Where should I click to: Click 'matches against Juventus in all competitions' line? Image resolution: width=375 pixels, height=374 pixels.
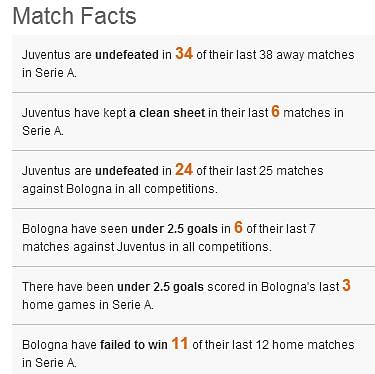pos(147,247)
